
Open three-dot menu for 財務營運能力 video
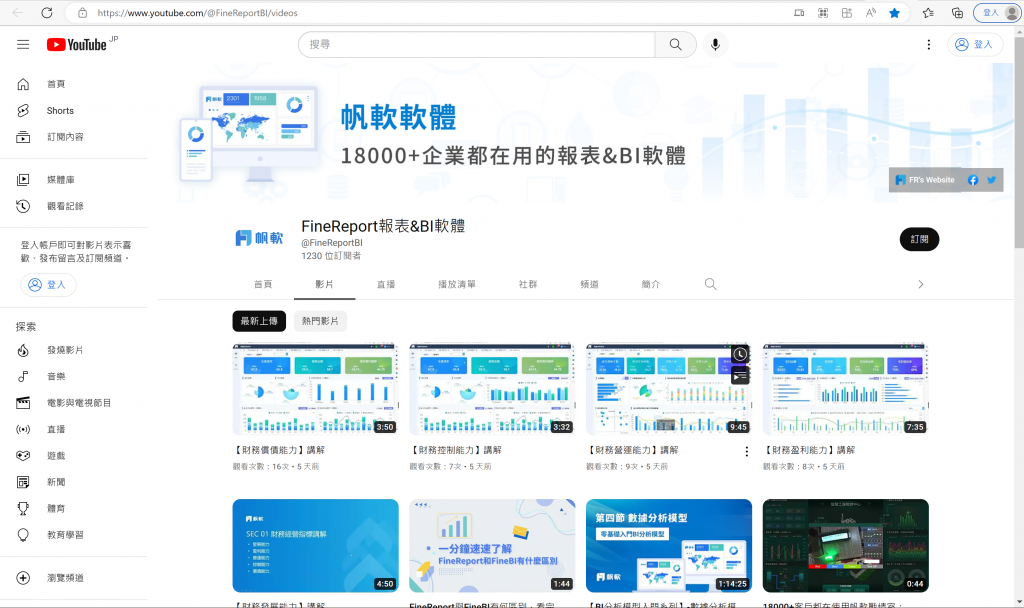pos(746,452)
